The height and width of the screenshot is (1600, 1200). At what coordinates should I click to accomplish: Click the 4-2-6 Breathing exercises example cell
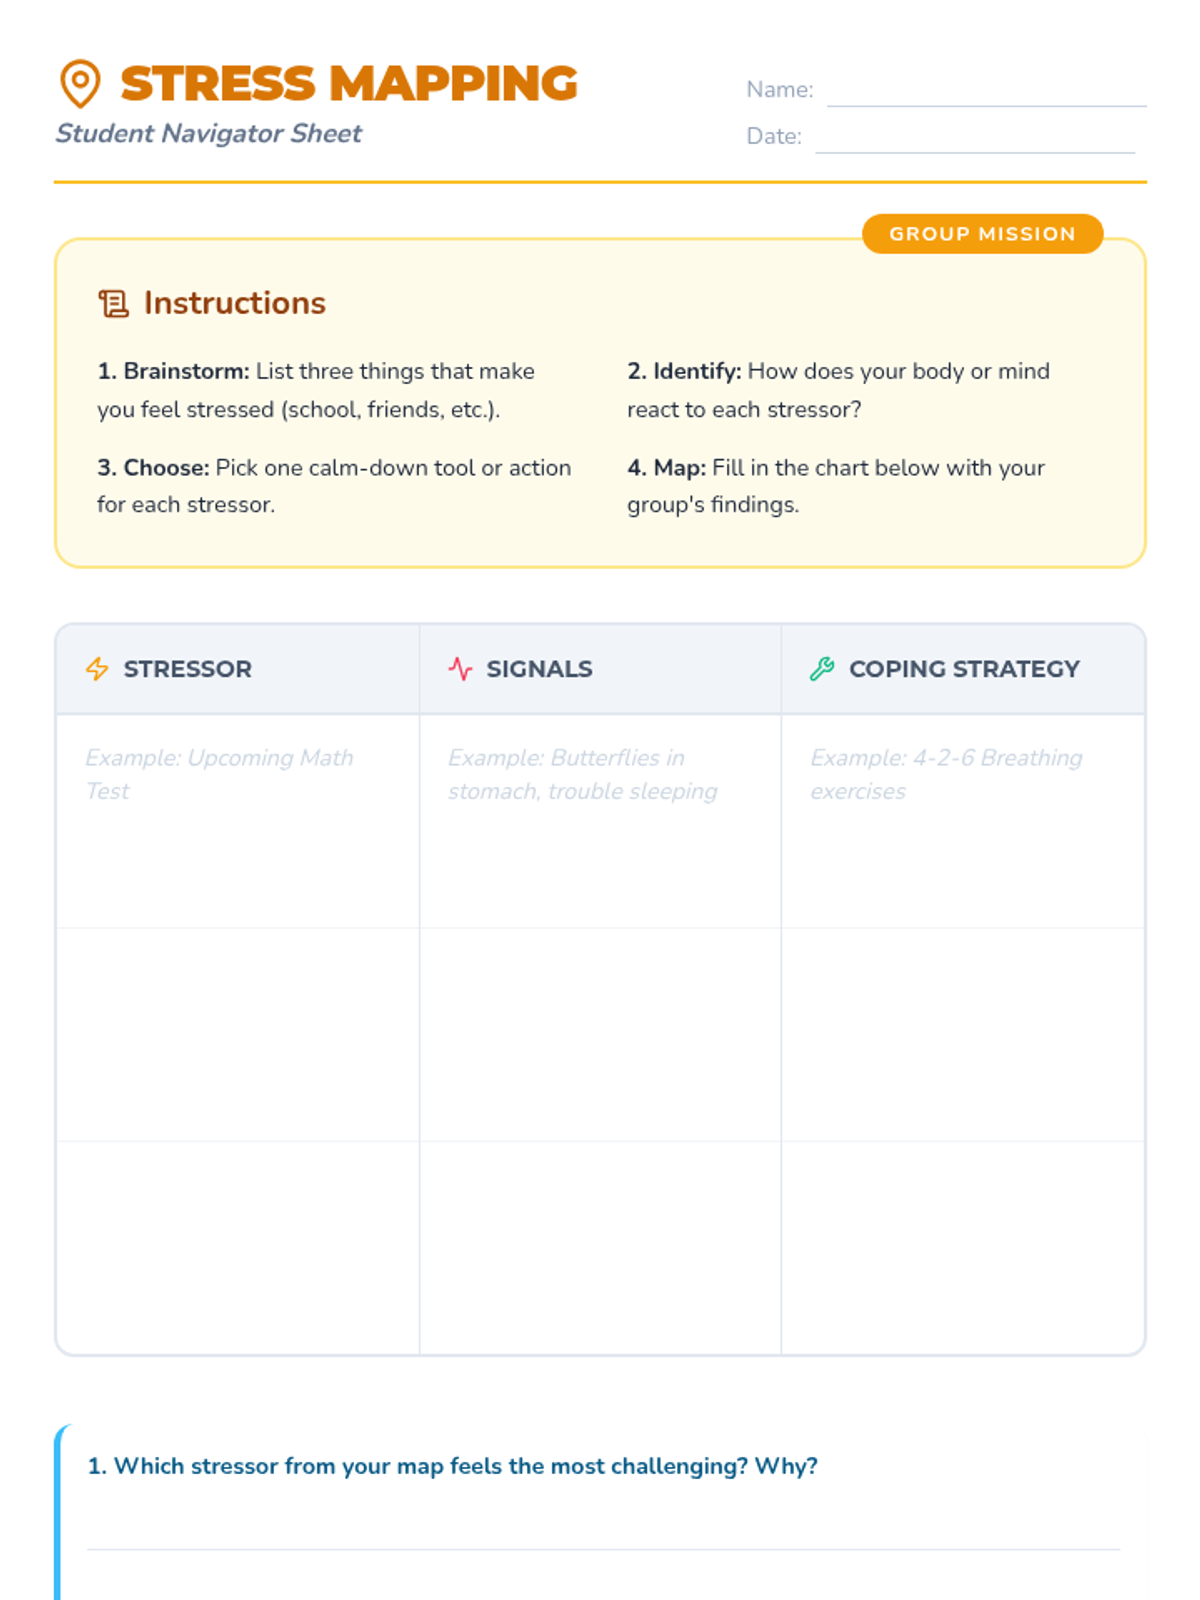963,821
